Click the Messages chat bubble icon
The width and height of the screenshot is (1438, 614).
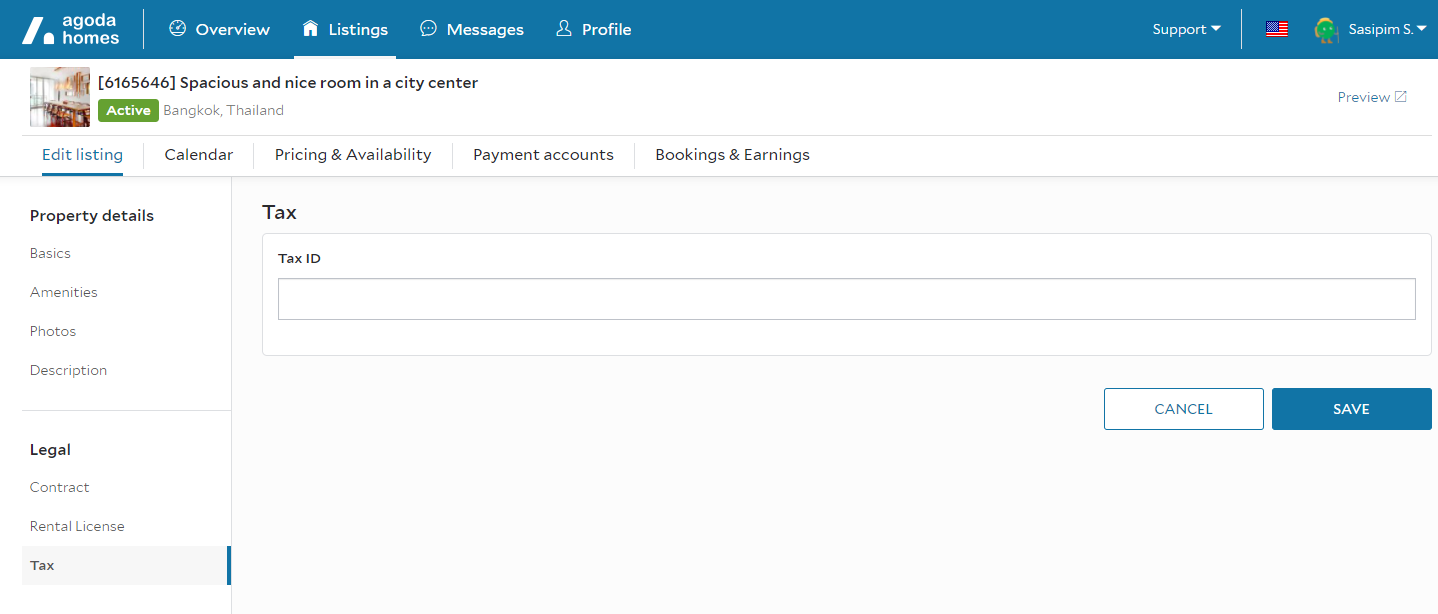pyautogui.click(x=428, y=28)
